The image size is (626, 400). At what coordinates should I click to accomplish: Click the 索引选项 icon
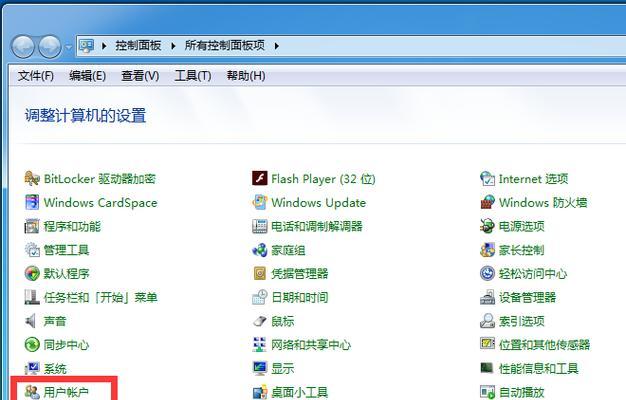point(487,321)
